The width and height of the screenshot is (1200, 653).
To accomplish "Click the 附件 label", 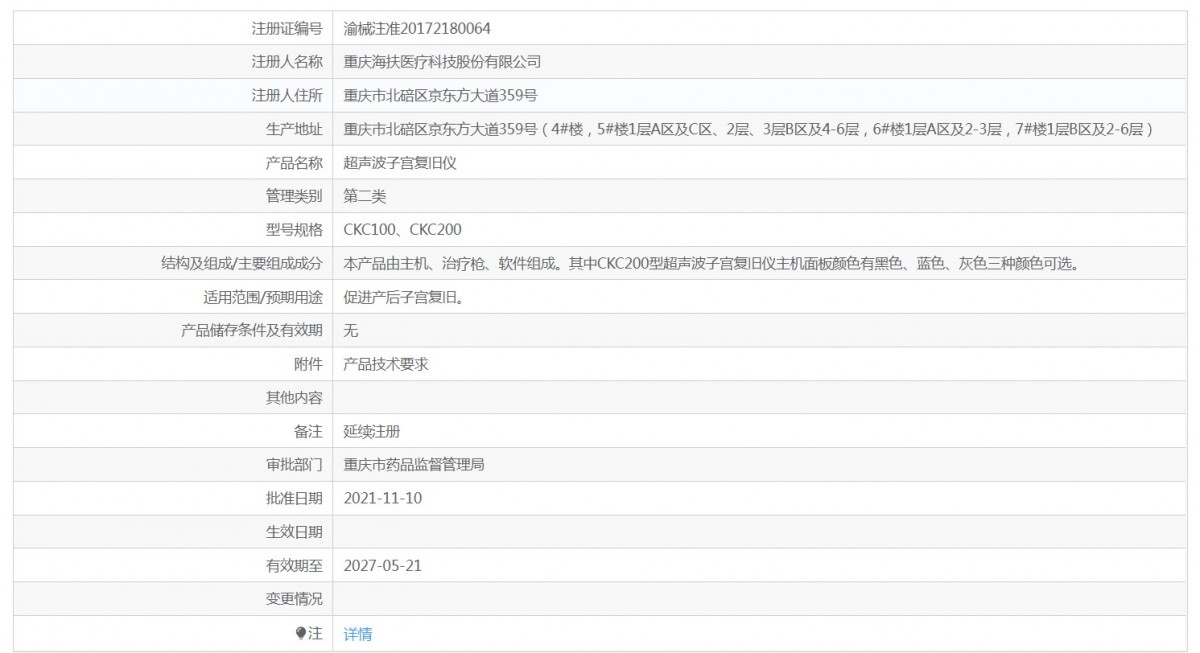I will point(309,364).
